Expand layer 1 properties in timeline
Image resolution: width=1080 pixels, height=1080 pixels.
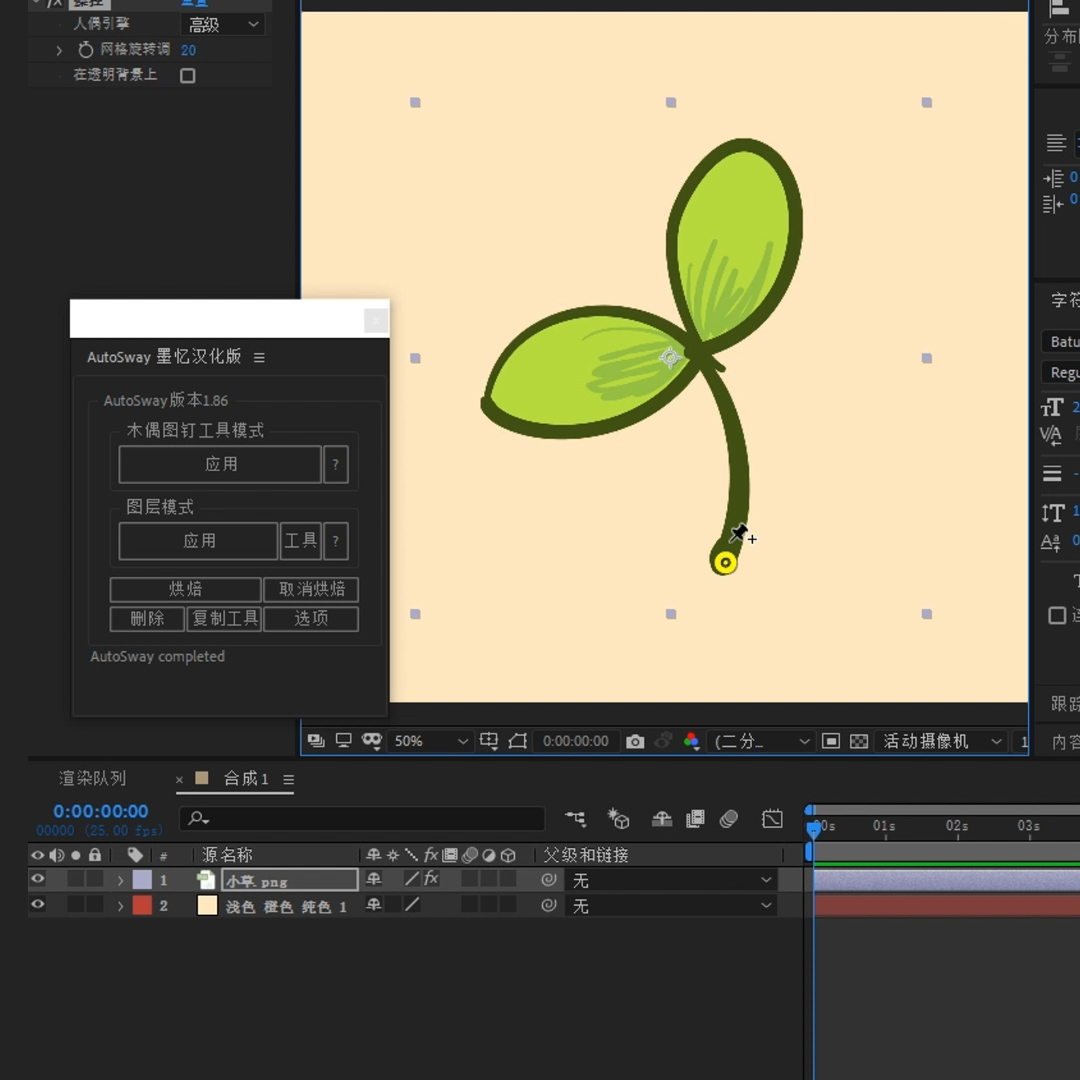click(x=121, y=880)
